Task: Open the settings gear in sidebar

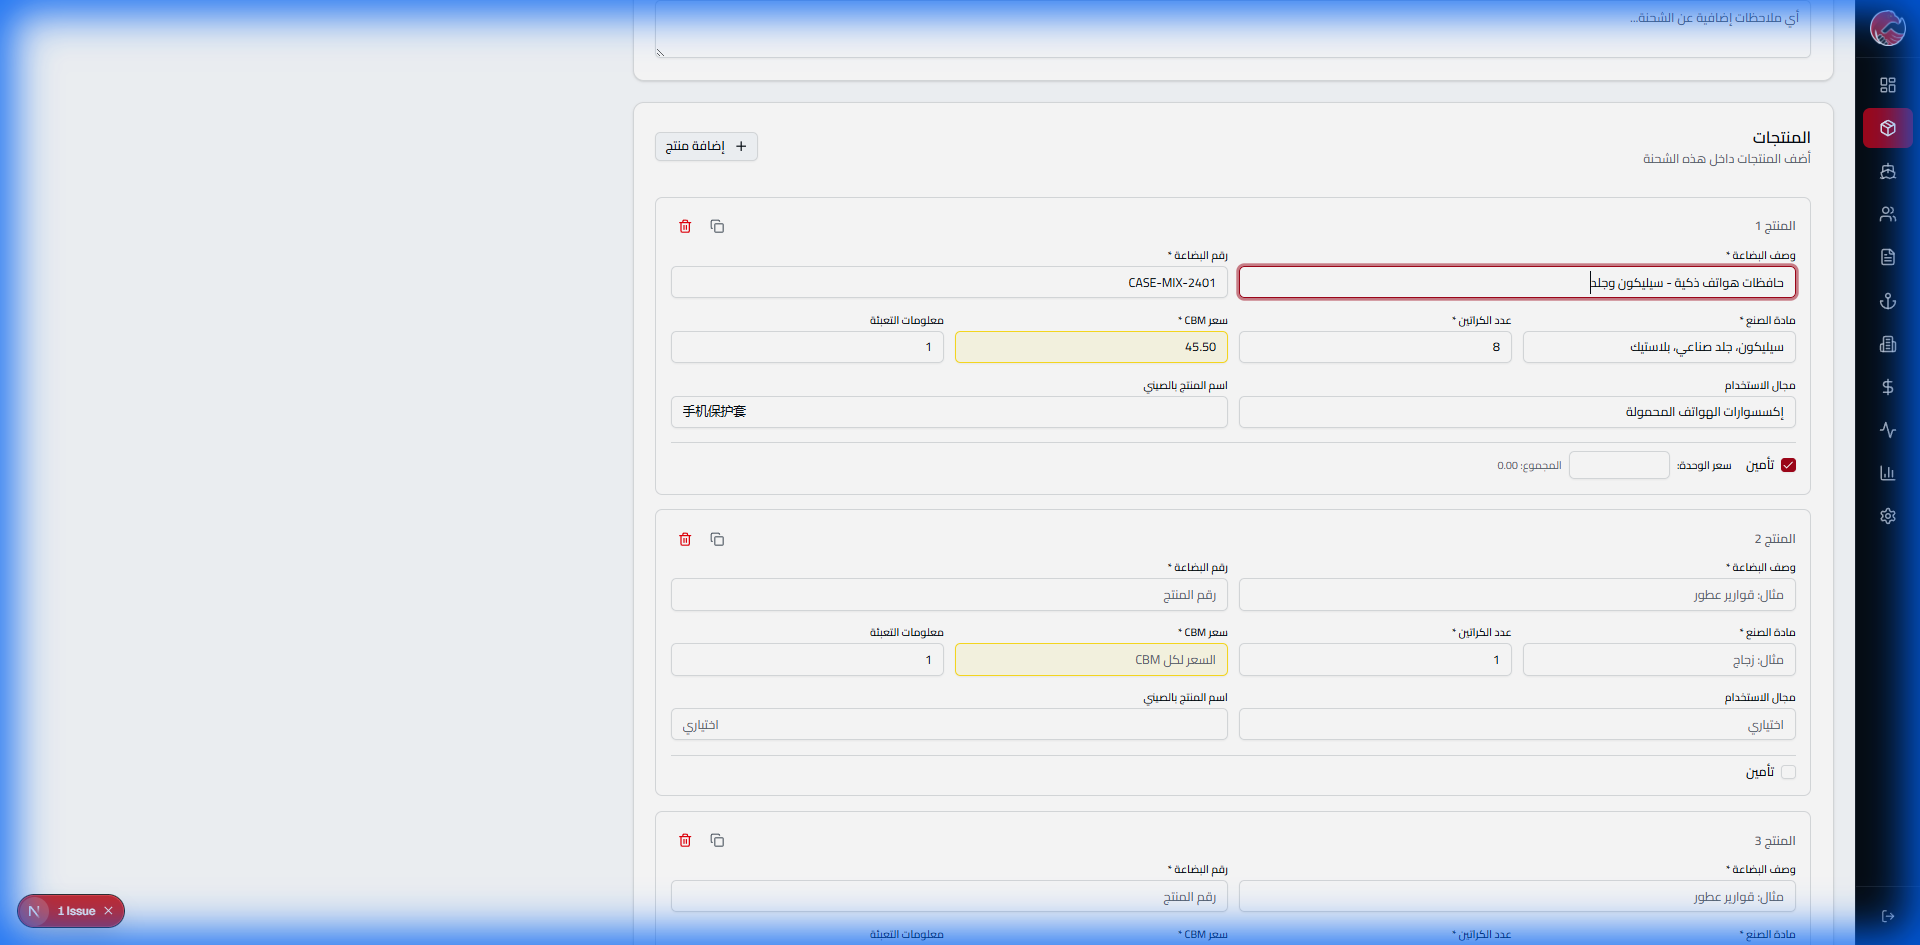Action: click(x=1887, y=516)
